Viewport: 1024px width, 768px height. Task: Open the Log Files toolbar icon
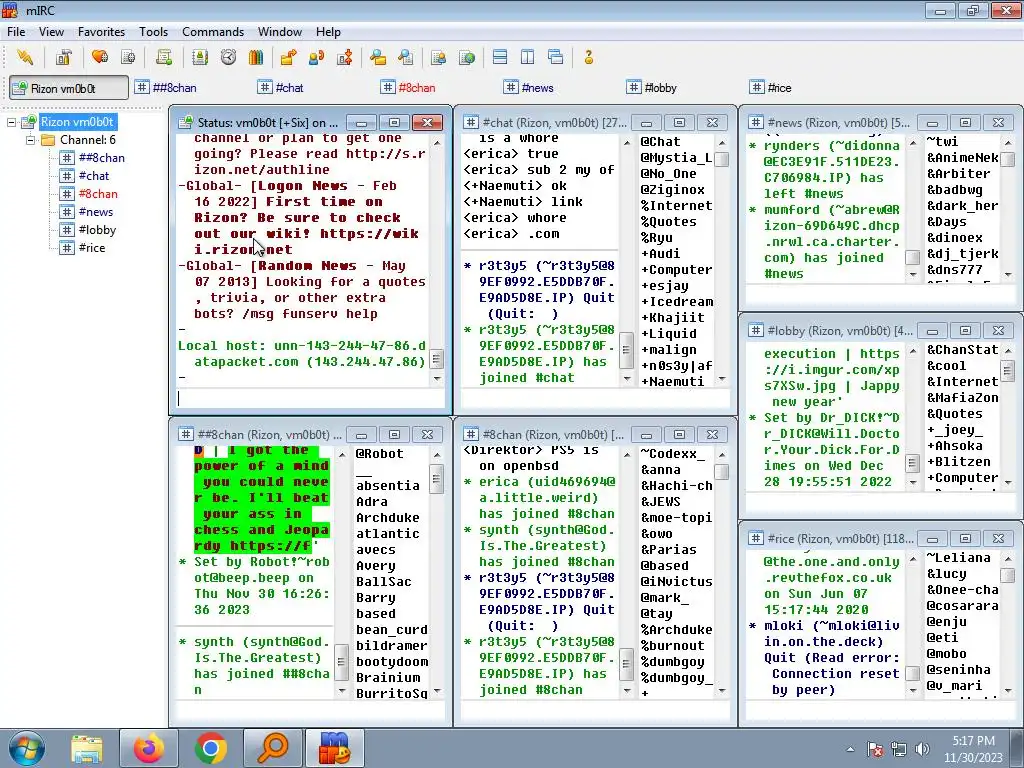click(406, 57)
